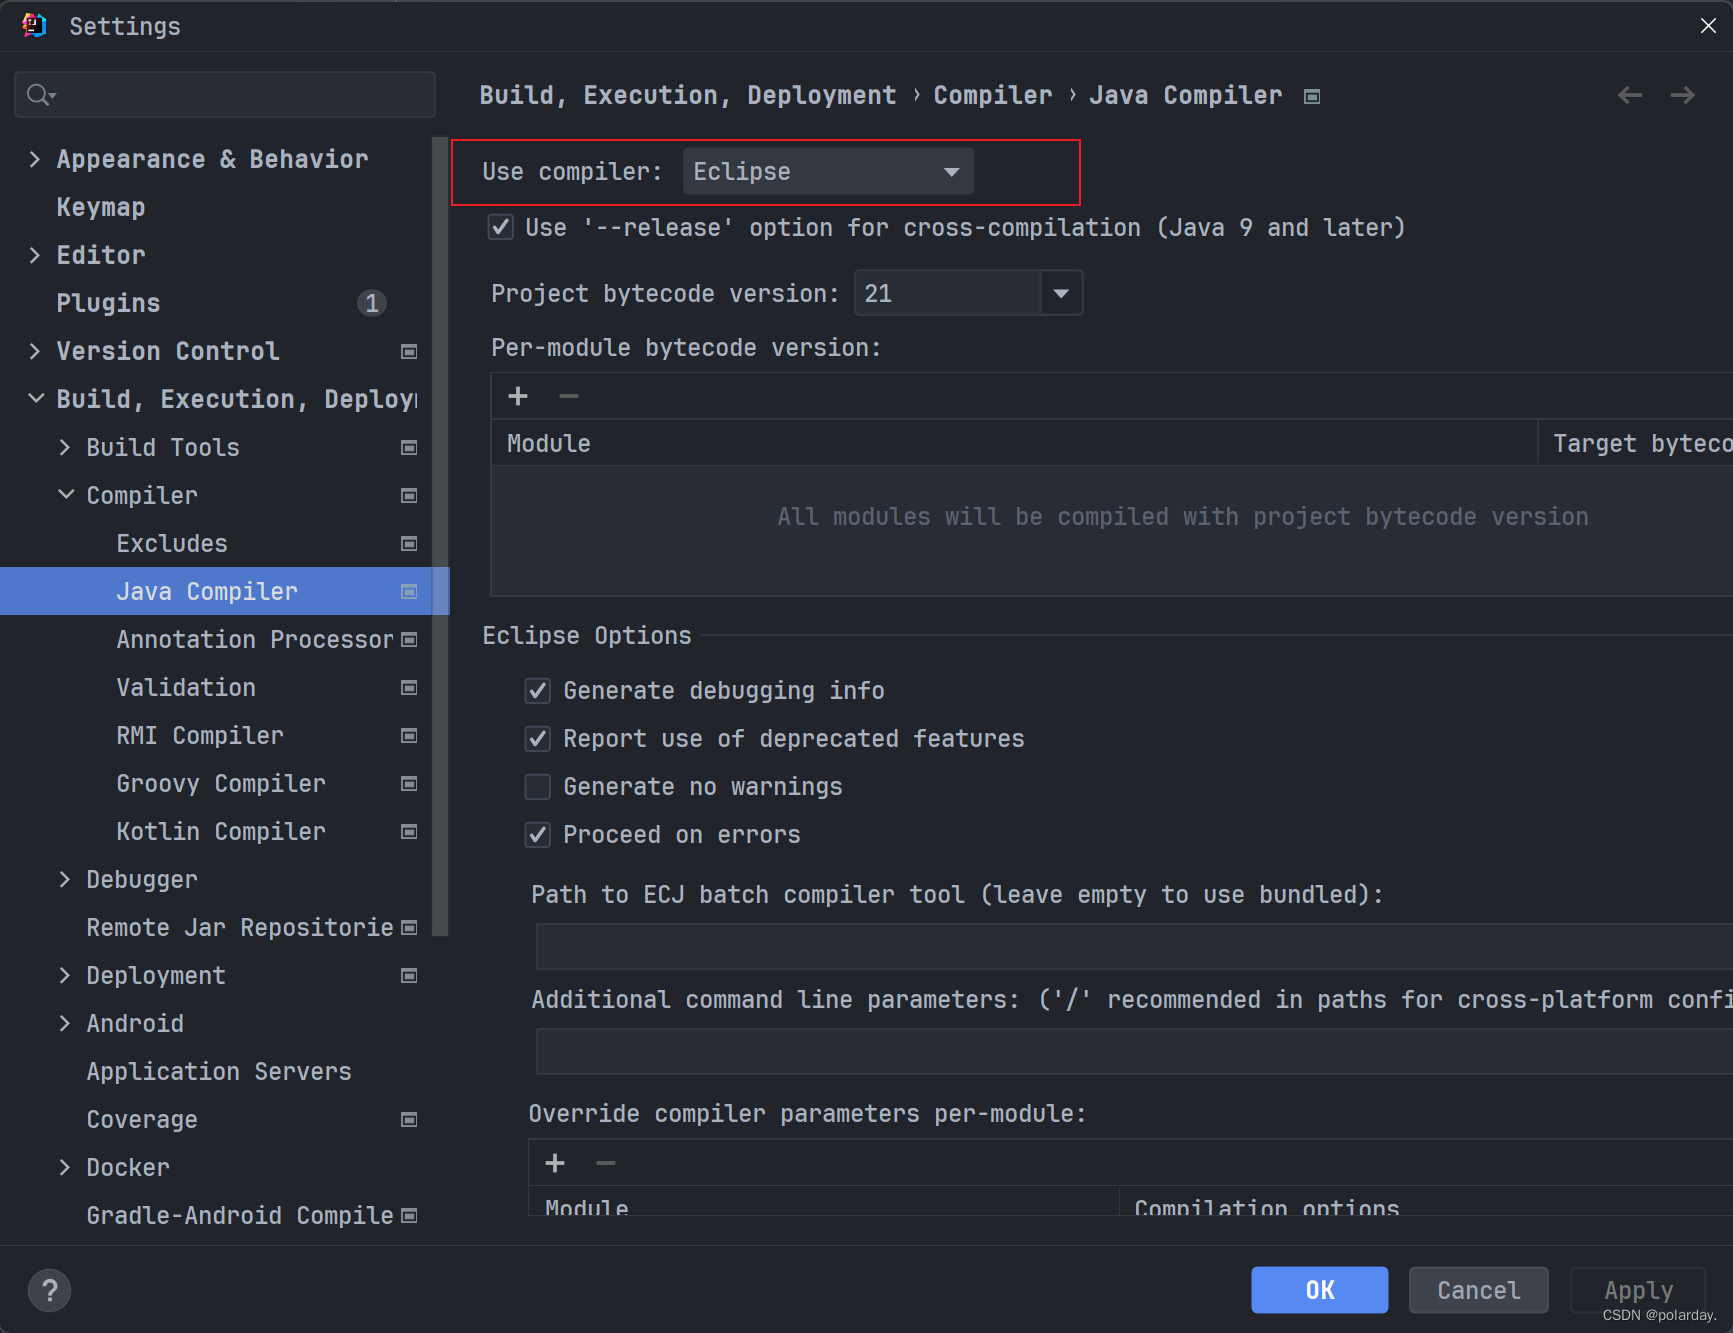Click the settings tree vertical scrollbar
This screenshot has width=1733, height=1333.
(440, 537)
